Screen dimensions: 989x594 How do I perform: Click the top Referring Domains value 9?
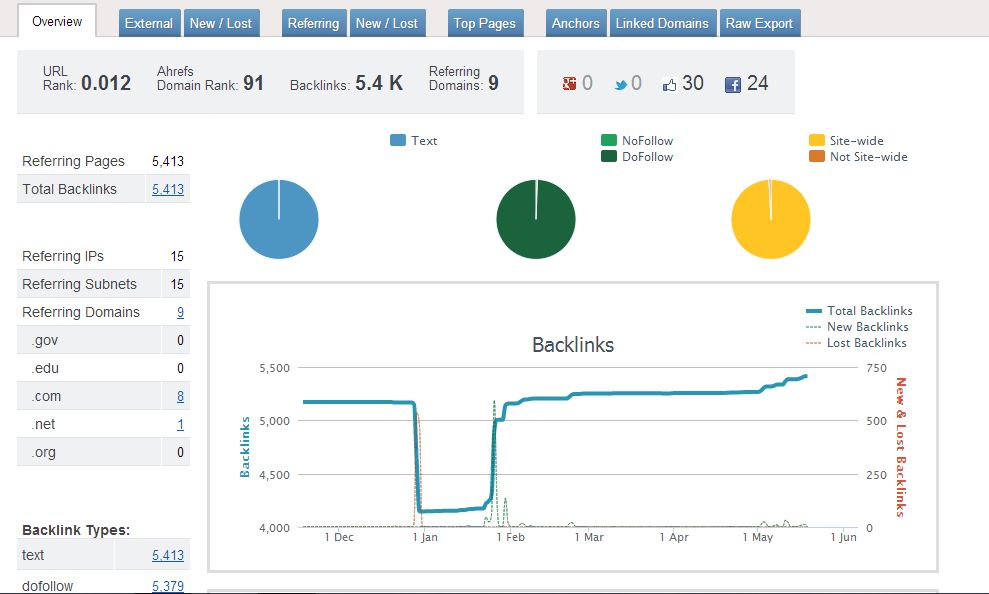click(493, 83)
